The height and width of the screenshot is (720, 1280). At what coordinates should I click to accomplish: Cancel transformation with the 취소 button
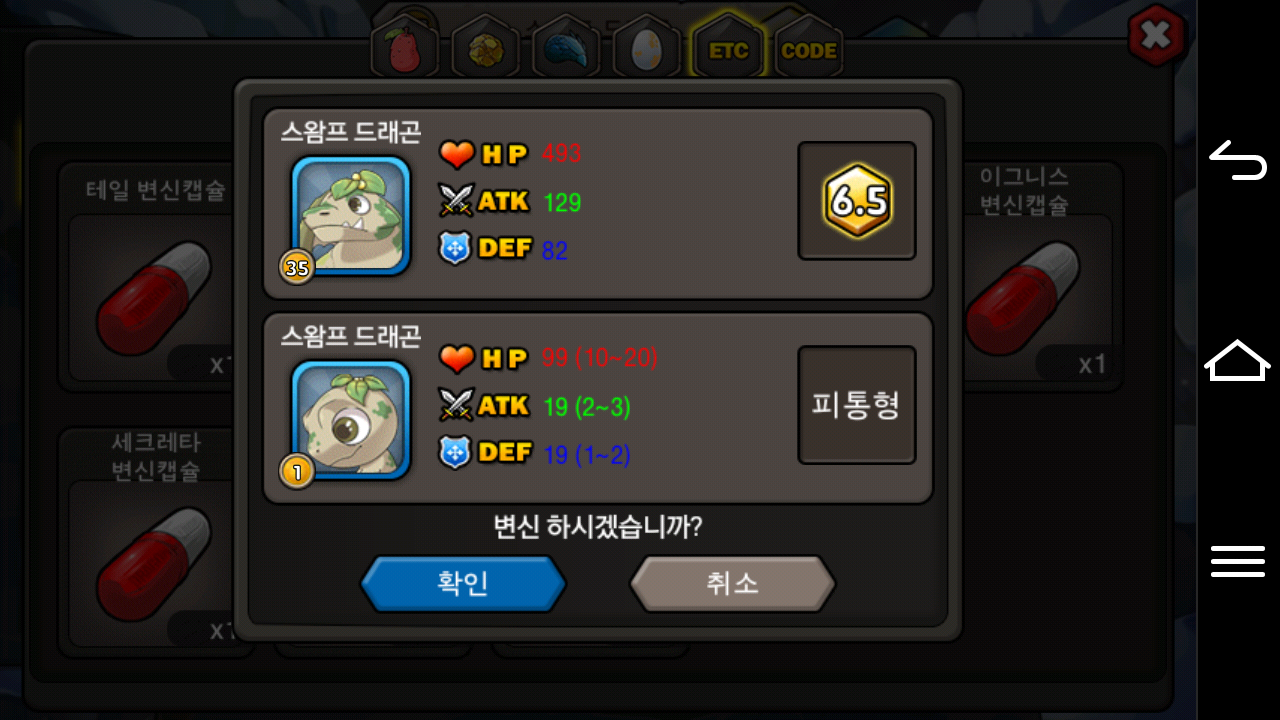[x=732, y=584]
